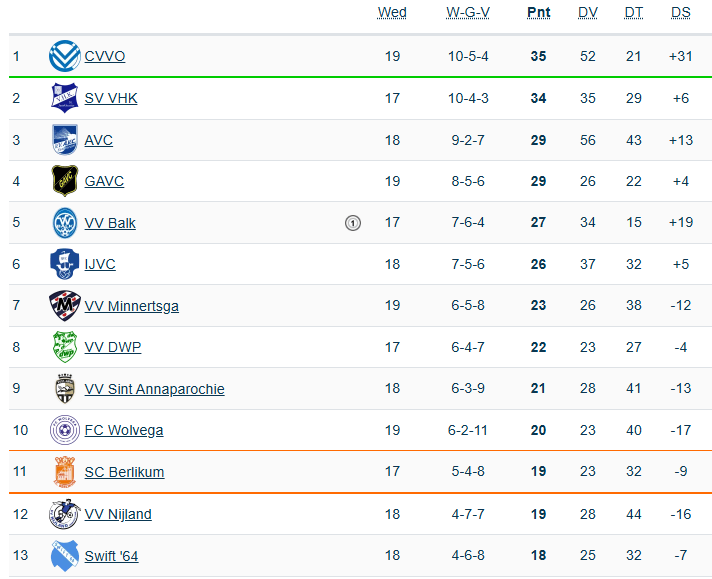This screenshot has height=579, width=712.
Task: Sort by the Pnt points header
Action: click(539, 13)
